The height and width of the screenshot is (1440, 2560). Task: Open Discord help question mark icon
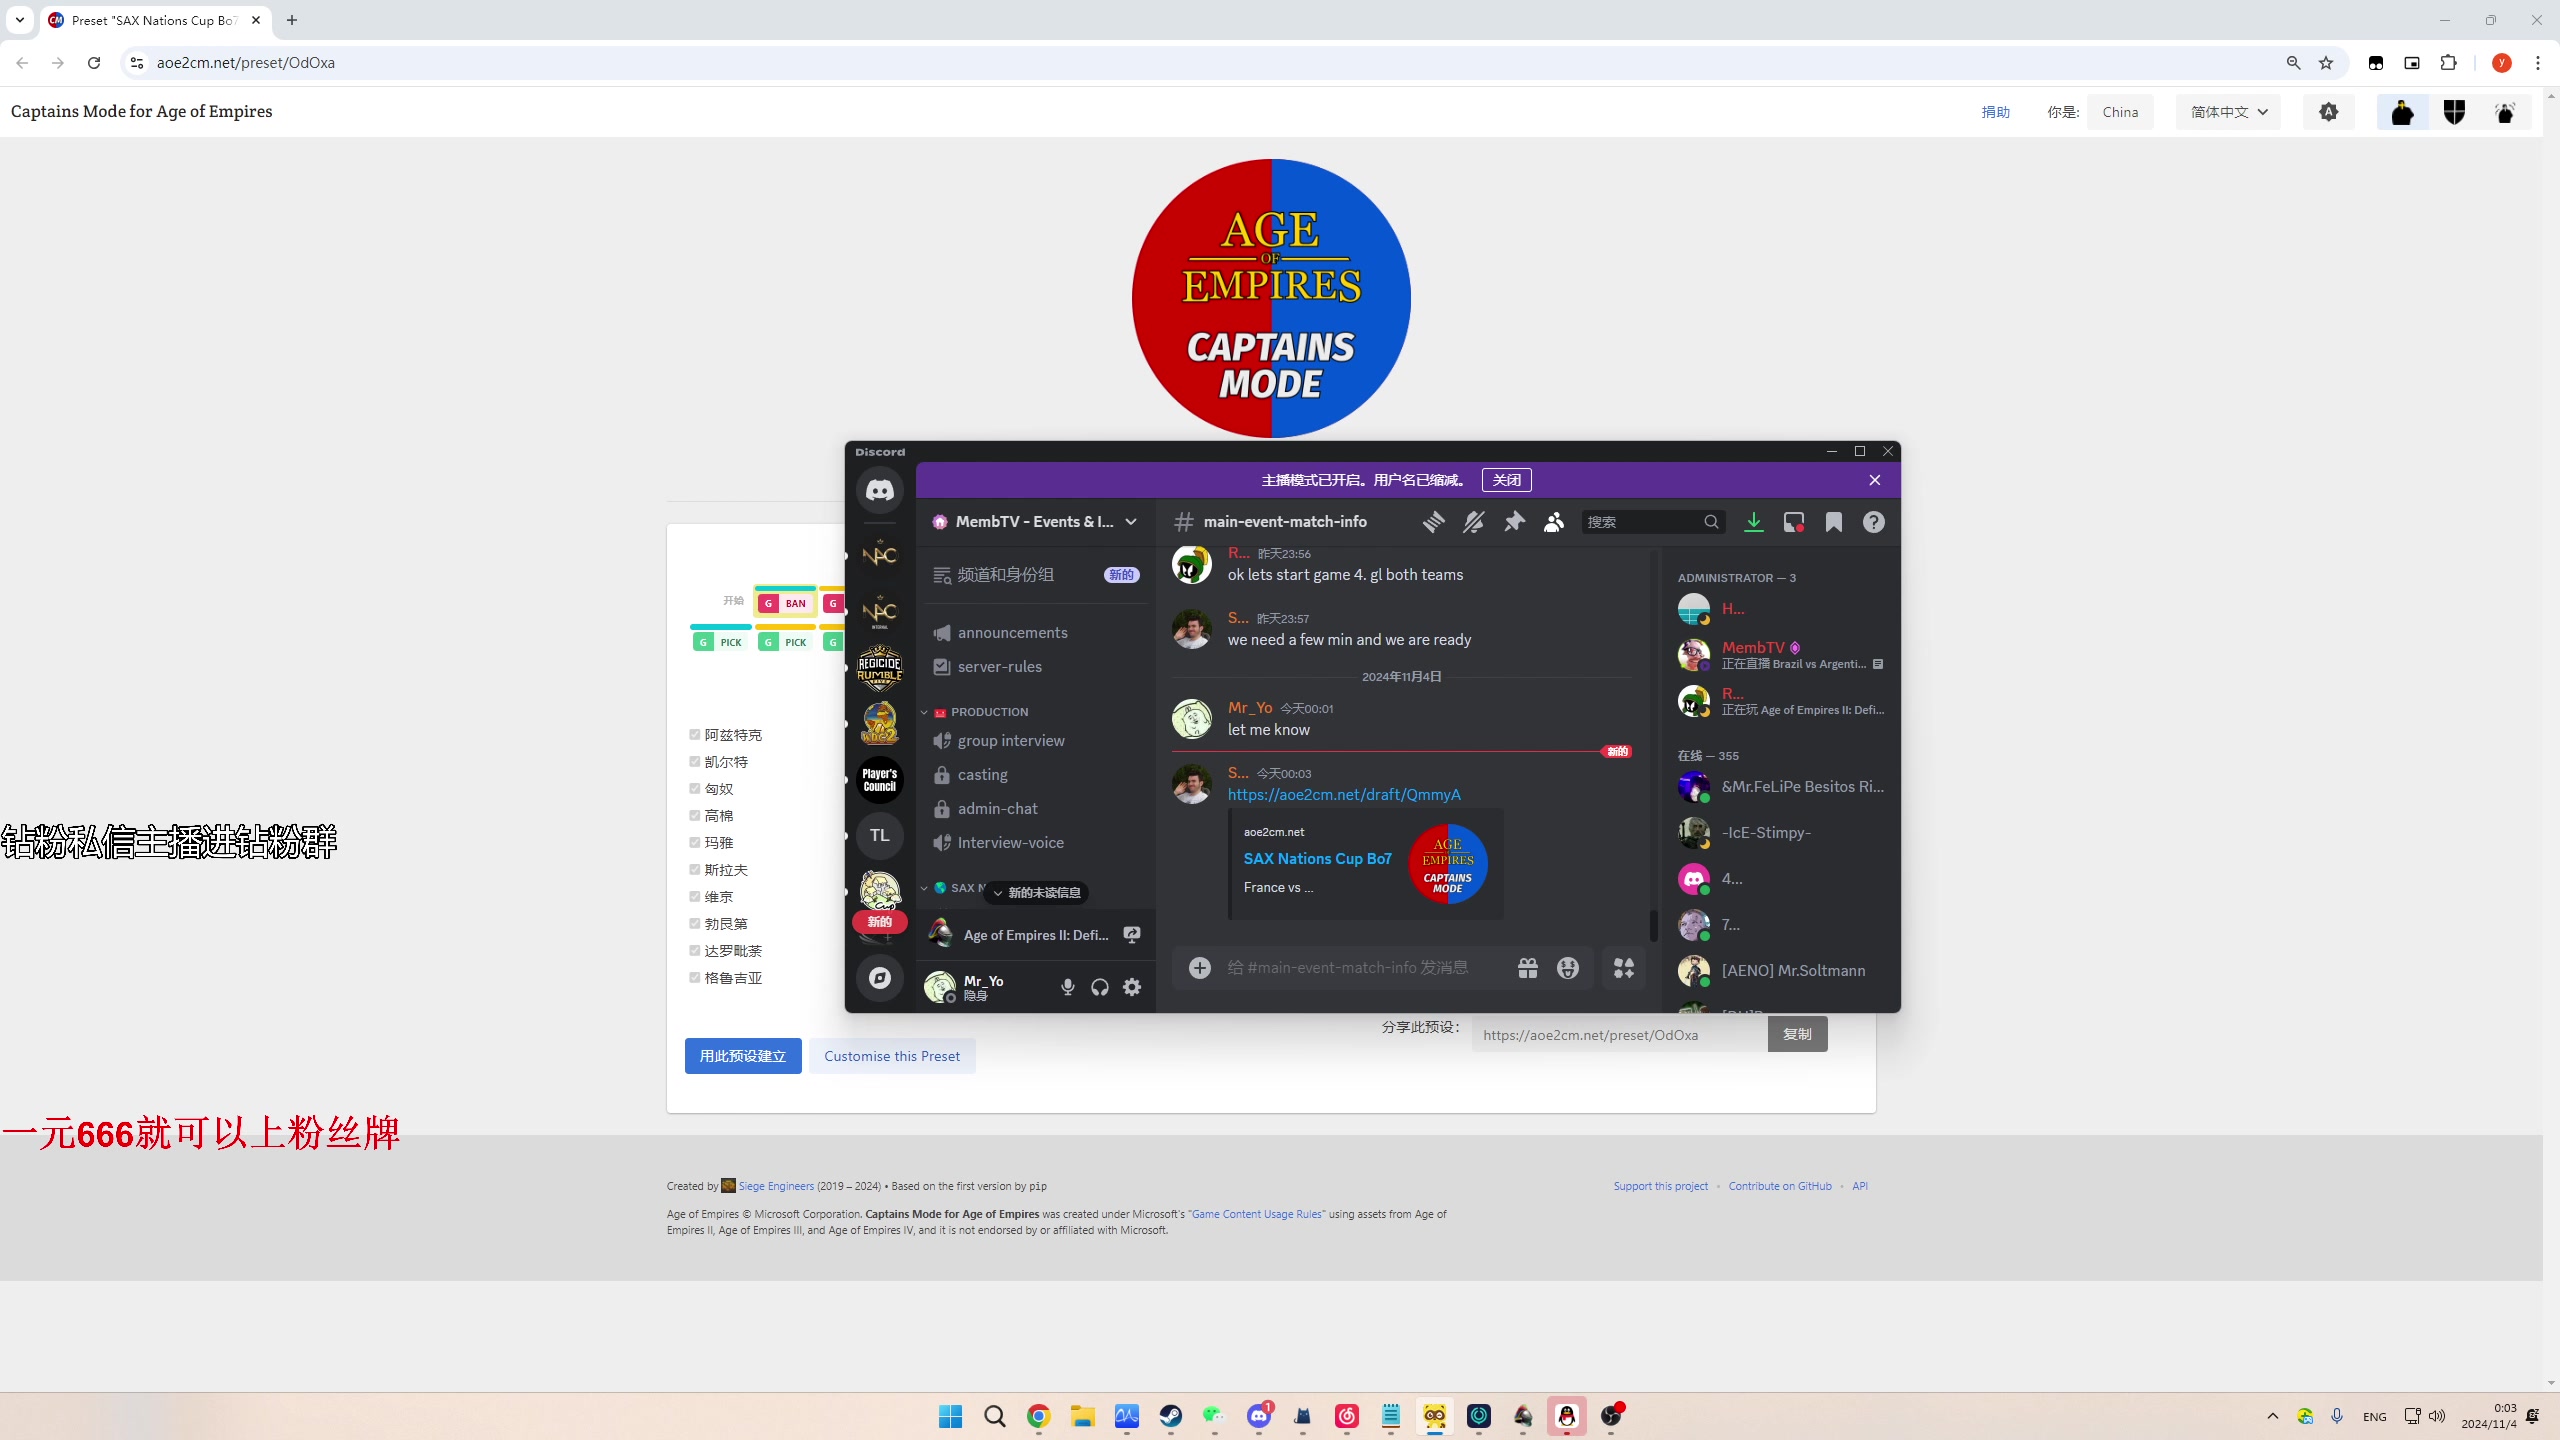pos(1874,522)
